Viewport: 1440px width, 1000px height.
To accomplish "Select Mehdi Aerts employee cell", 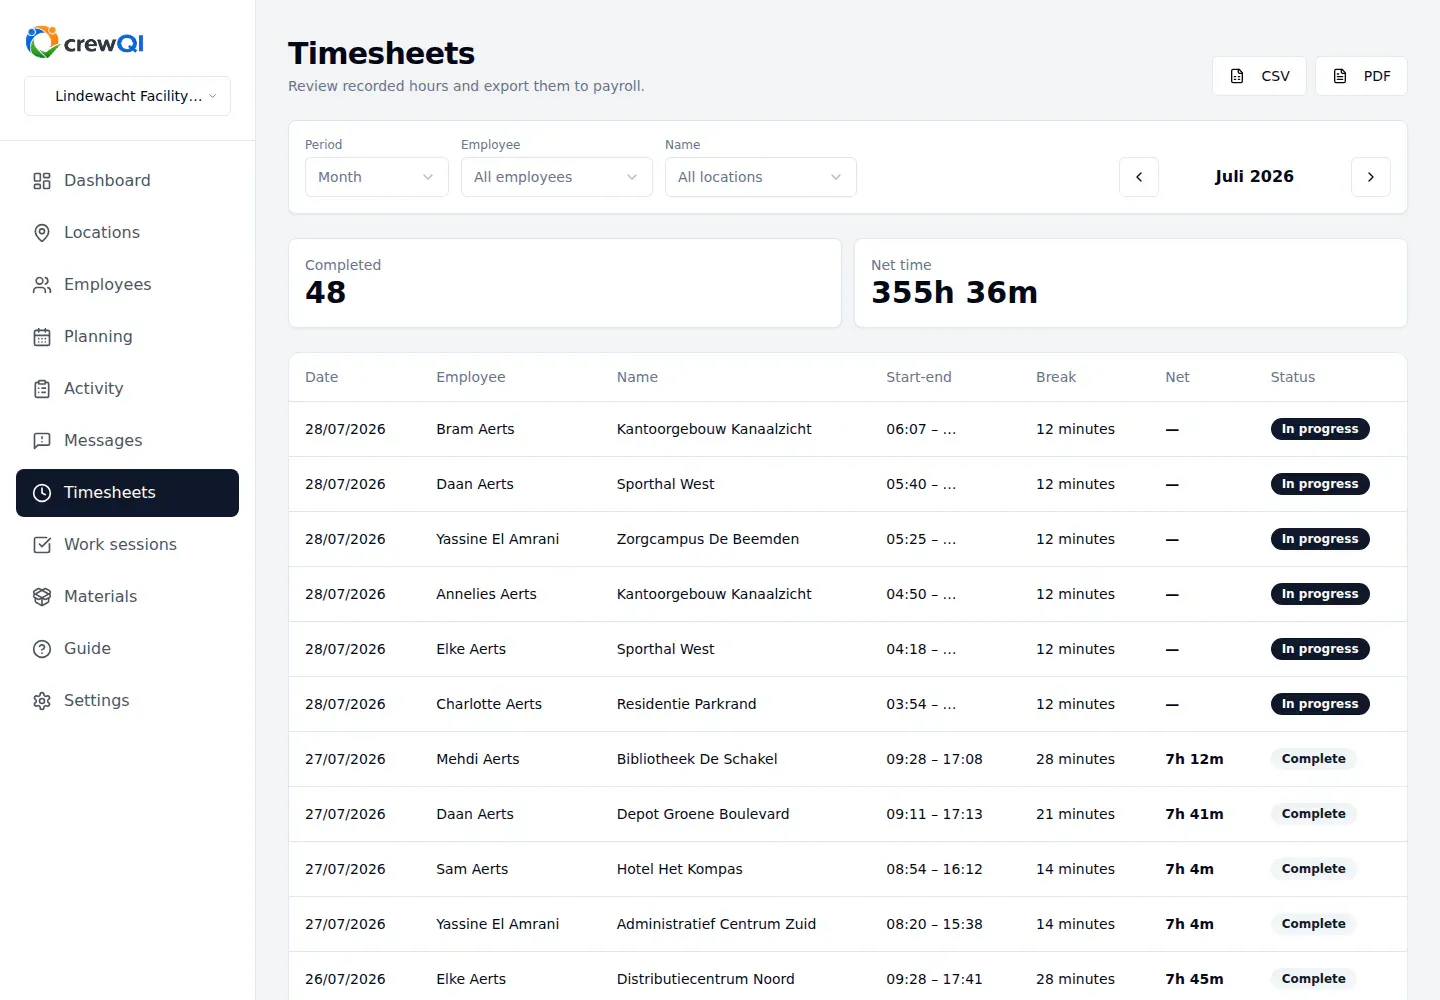I will click(x=478, y=759).
